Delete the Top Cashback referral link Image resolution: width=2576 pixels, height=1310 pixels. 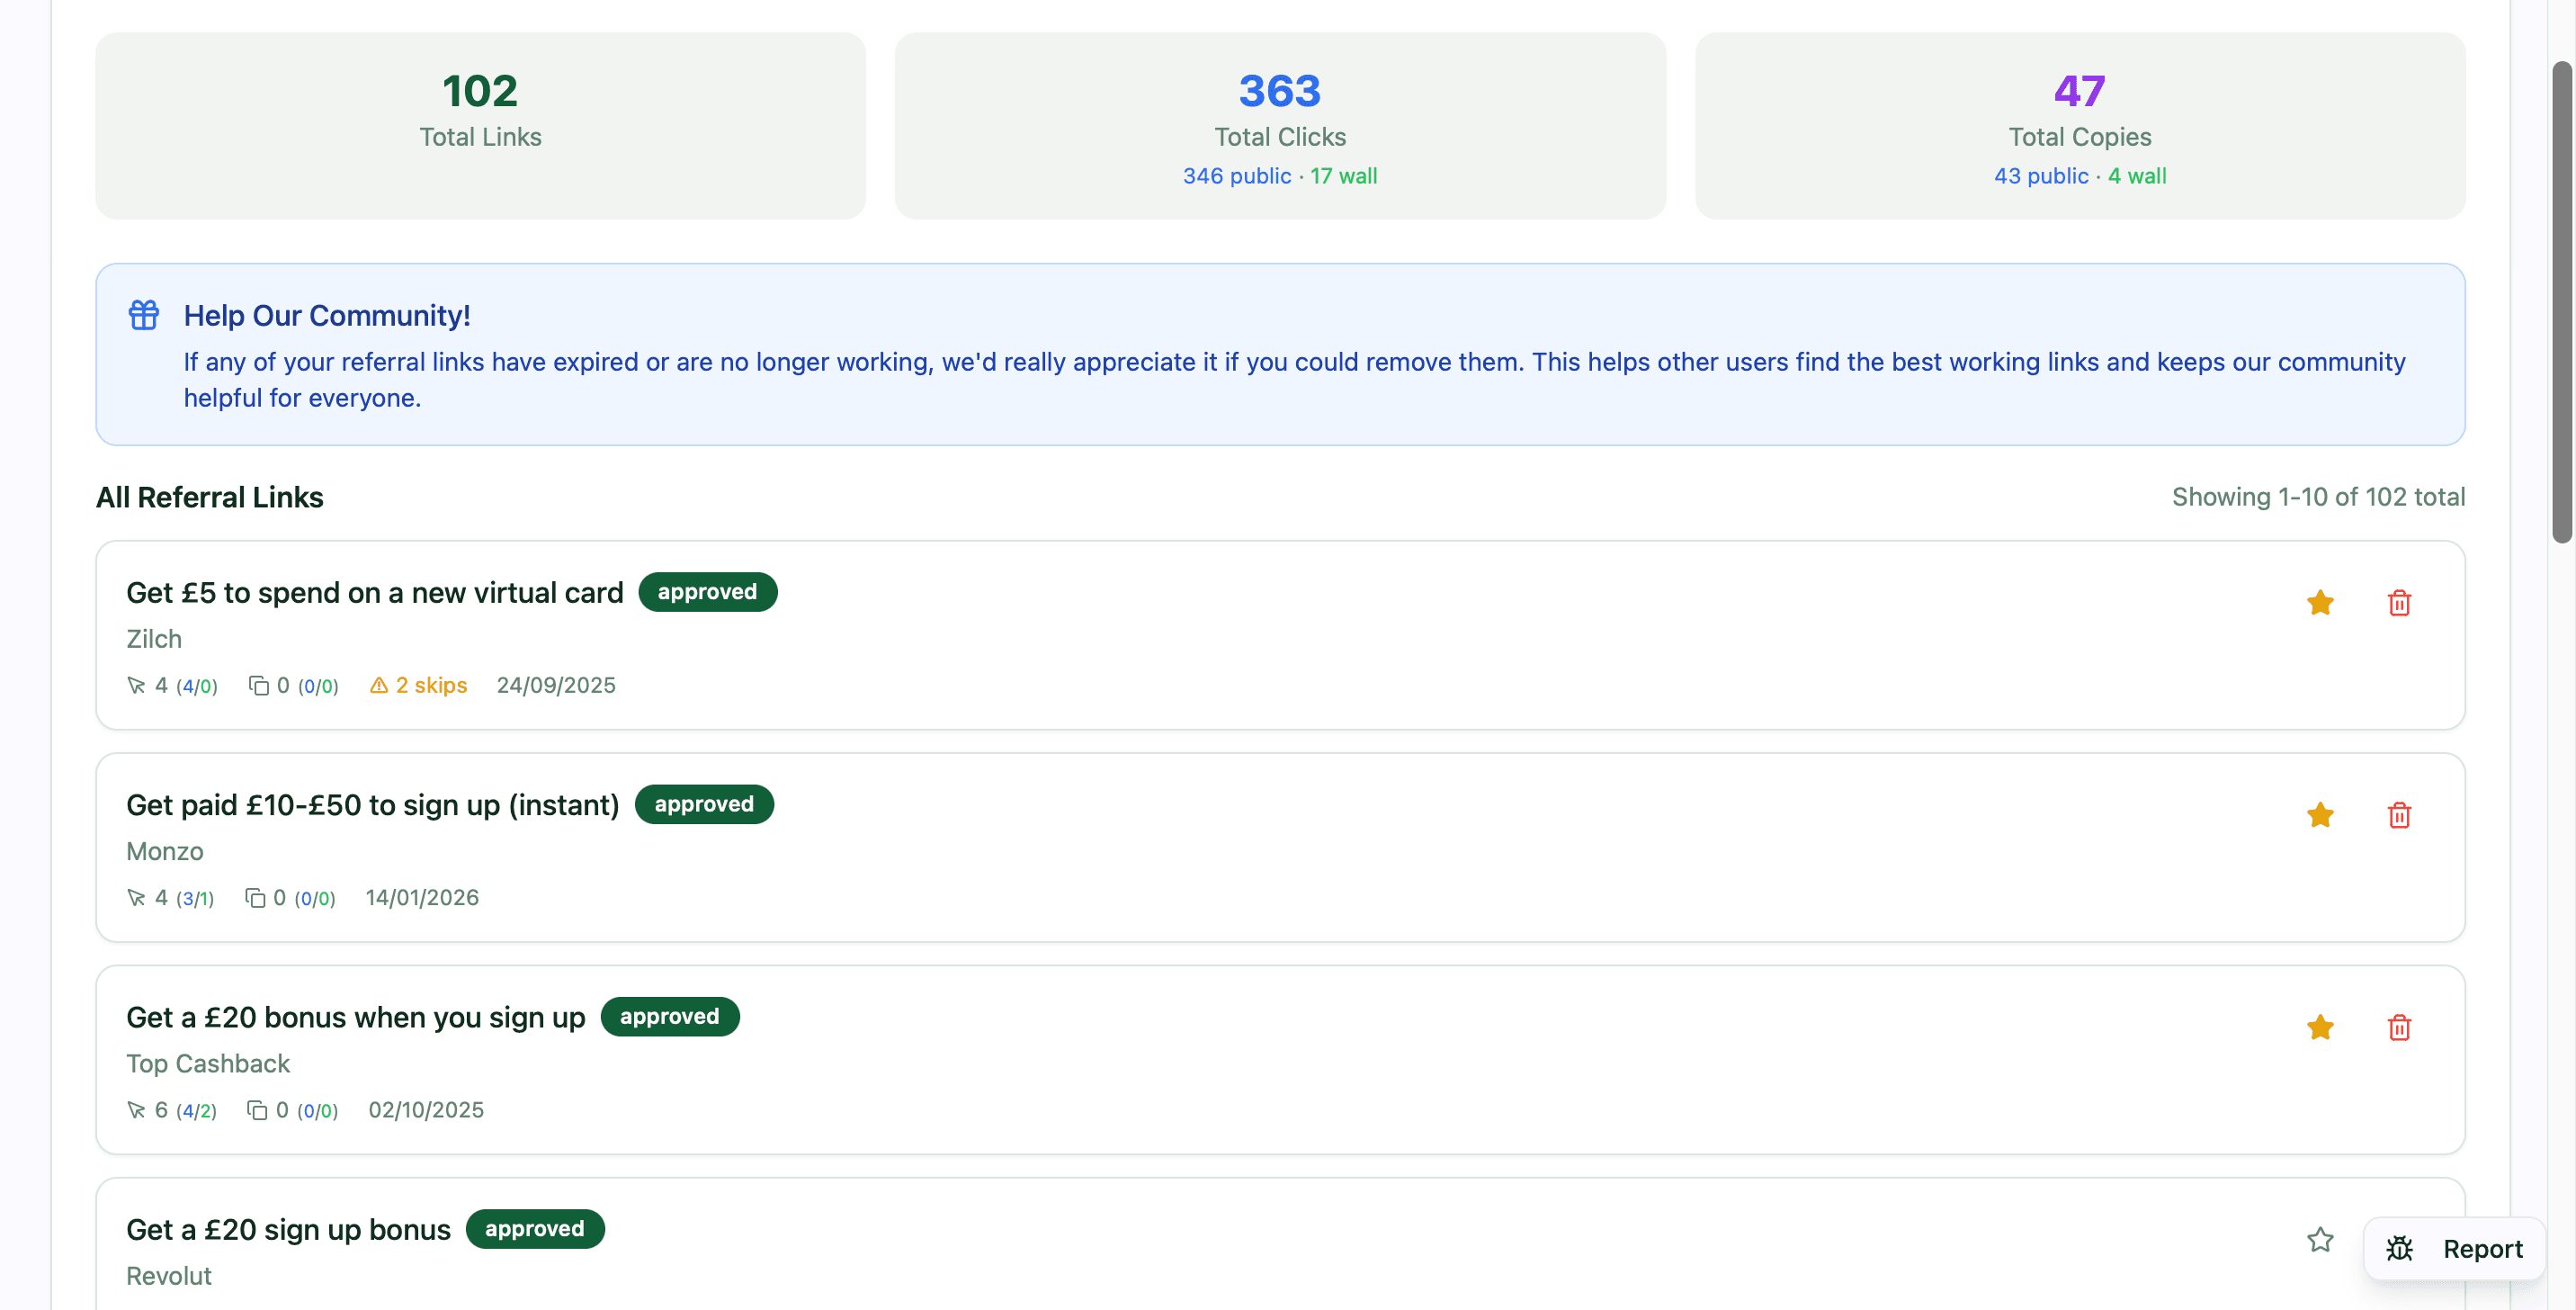(2399, 1027)
